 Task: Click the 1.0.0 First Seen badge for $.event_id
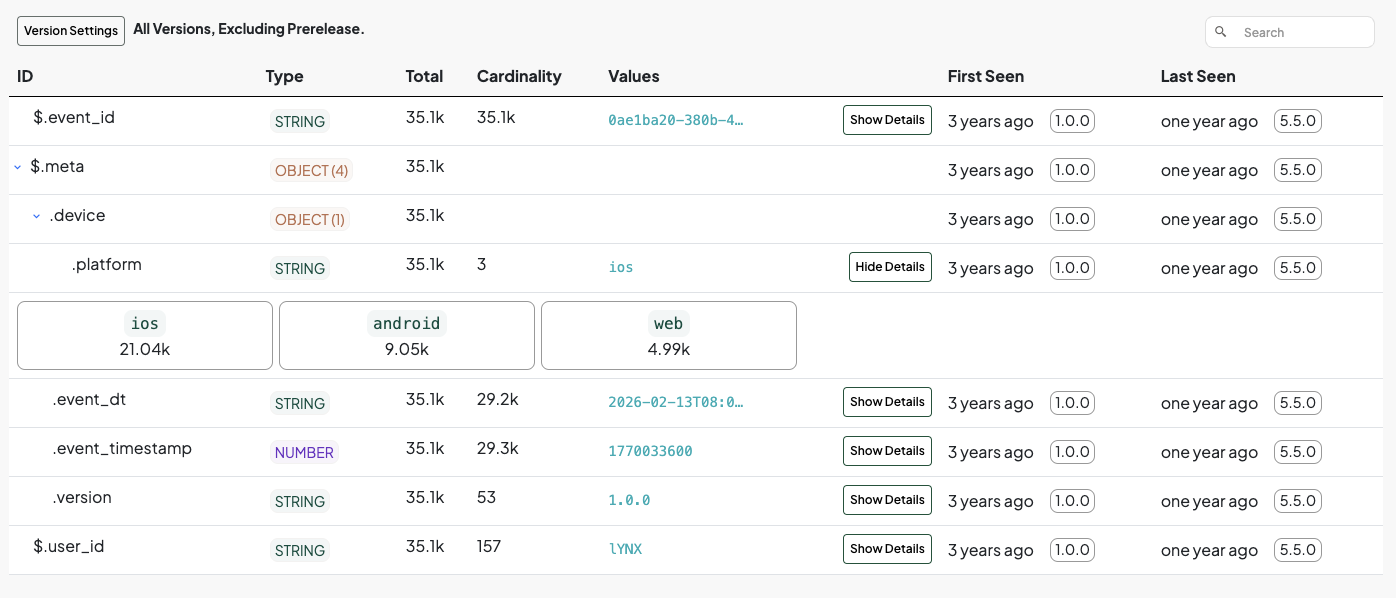coord(1072,120)
